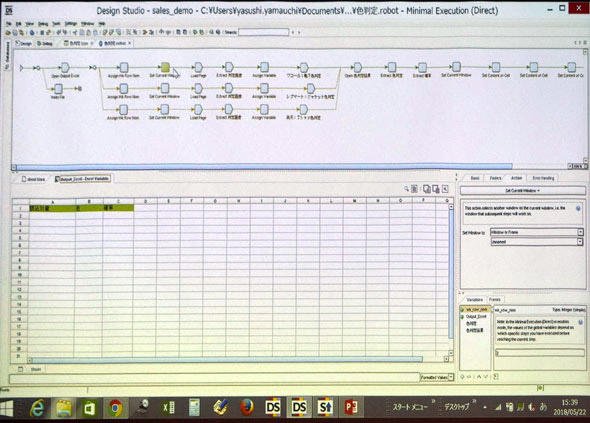This screenshot has height=423, width=590.
Task: Select the highlighted Set Current Window step
Action: (x=165, y=68)
